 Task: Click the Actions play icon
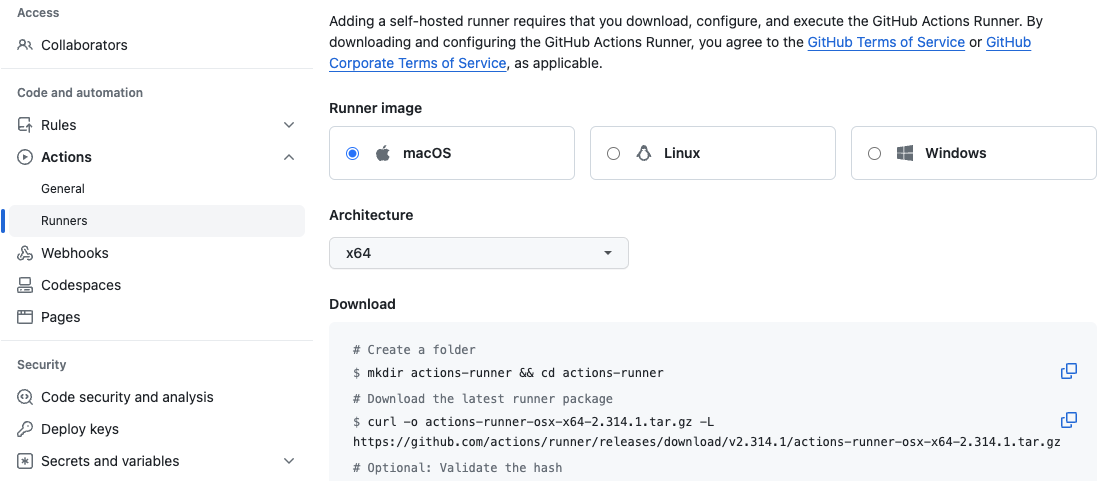click(x=25, y=157)
